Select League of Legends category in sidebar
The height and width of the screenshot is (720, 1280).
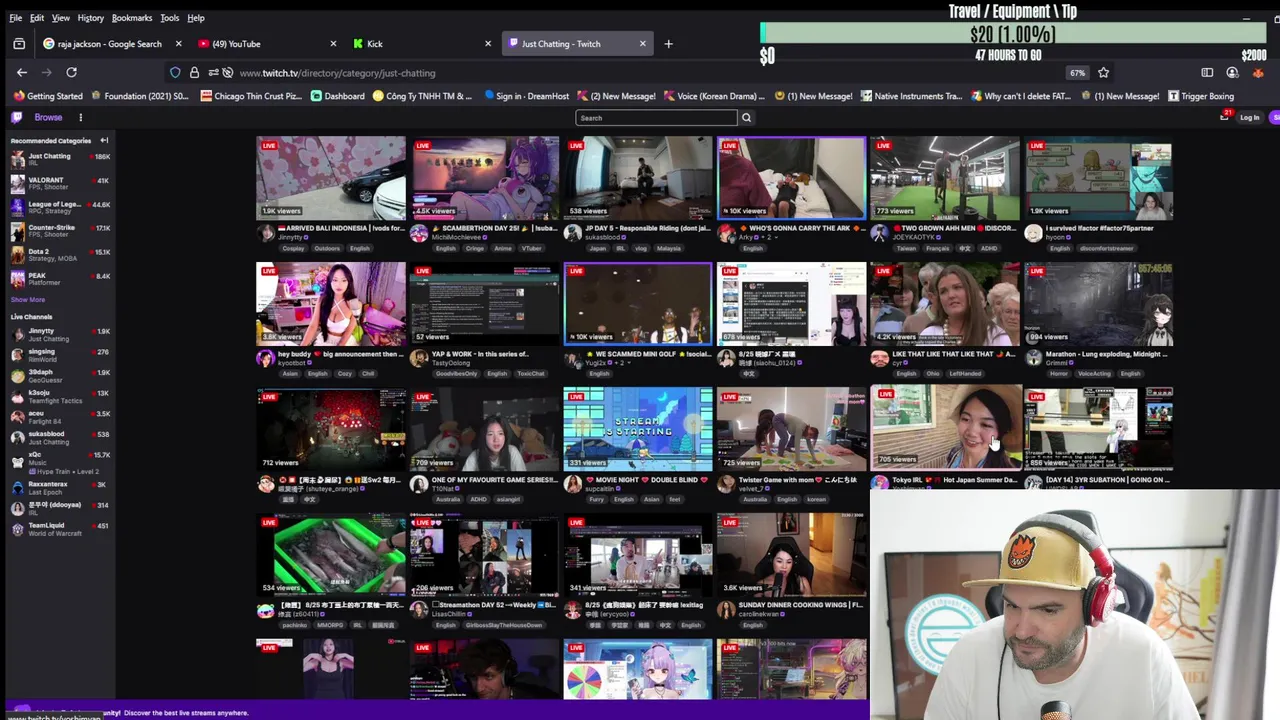click(60, 207)
